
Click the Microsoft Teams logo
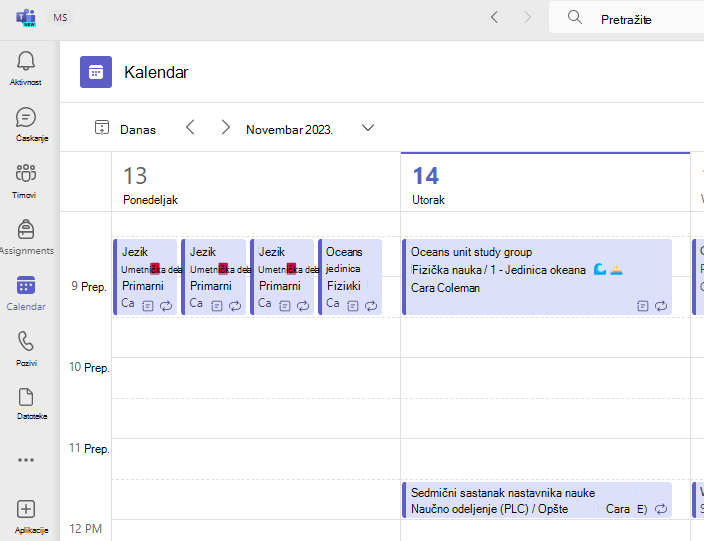(26, 18)
